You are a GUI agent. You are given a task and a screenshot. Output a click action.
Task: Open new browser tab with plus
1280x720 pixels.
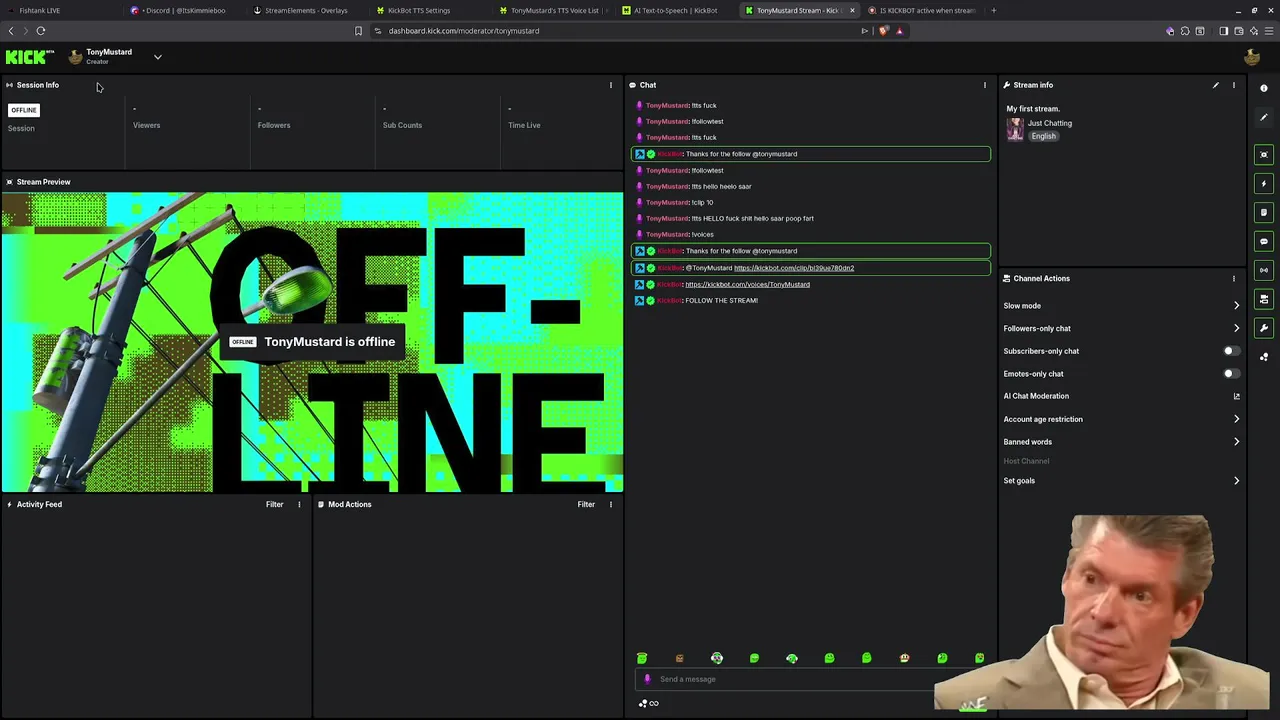(x=993, y=10)
